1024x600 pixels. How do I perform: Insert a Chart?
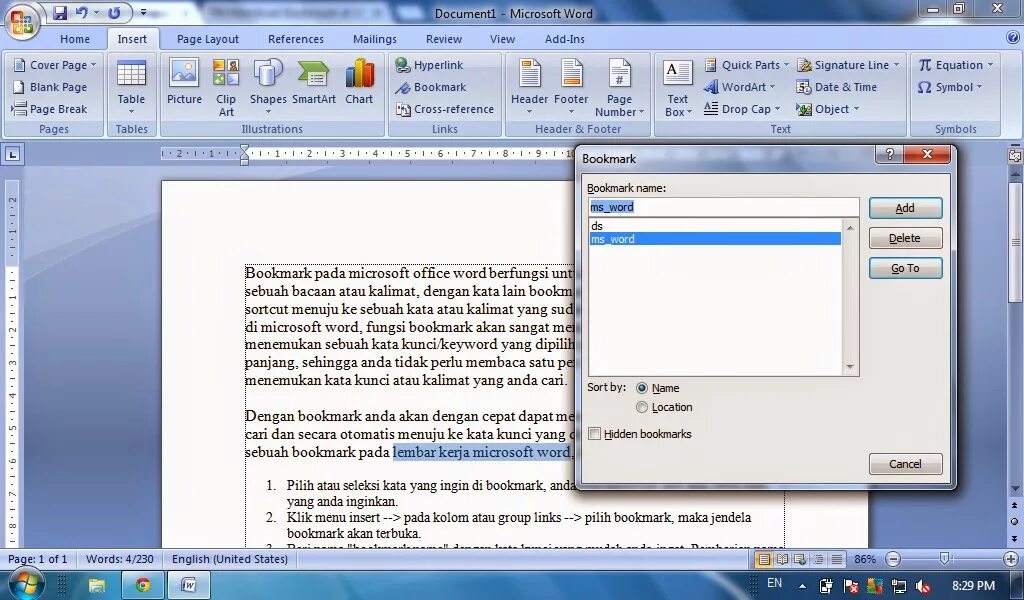[359, 82]
